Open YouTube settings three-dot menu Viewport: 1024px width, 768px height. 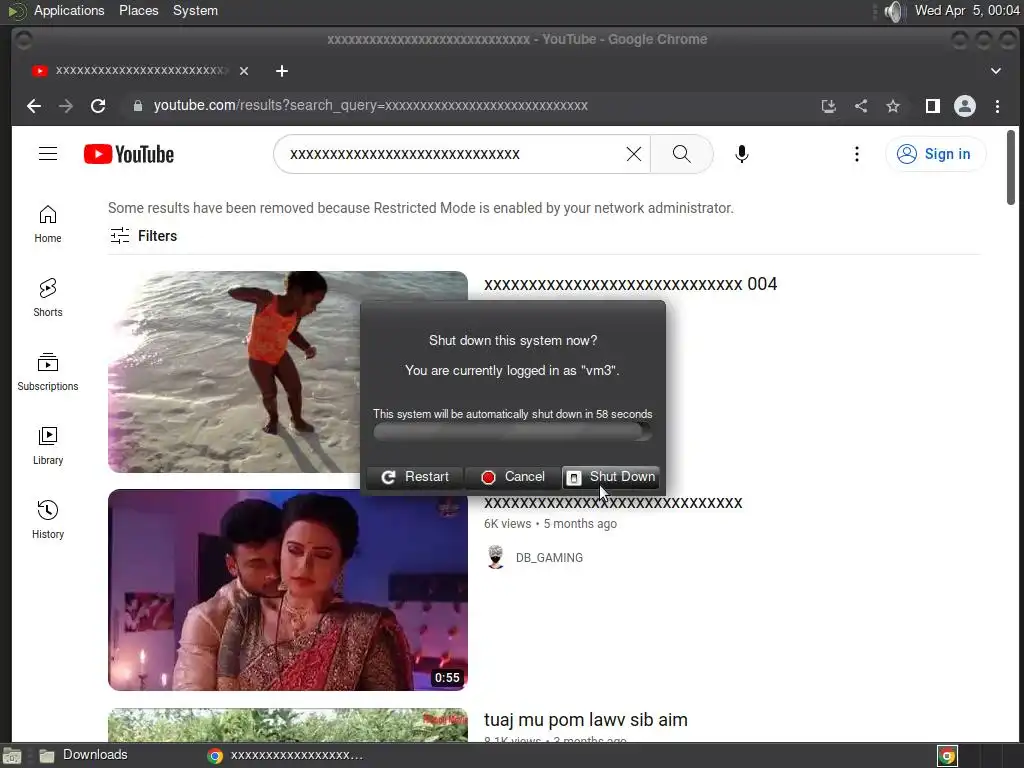coord(857,154)
